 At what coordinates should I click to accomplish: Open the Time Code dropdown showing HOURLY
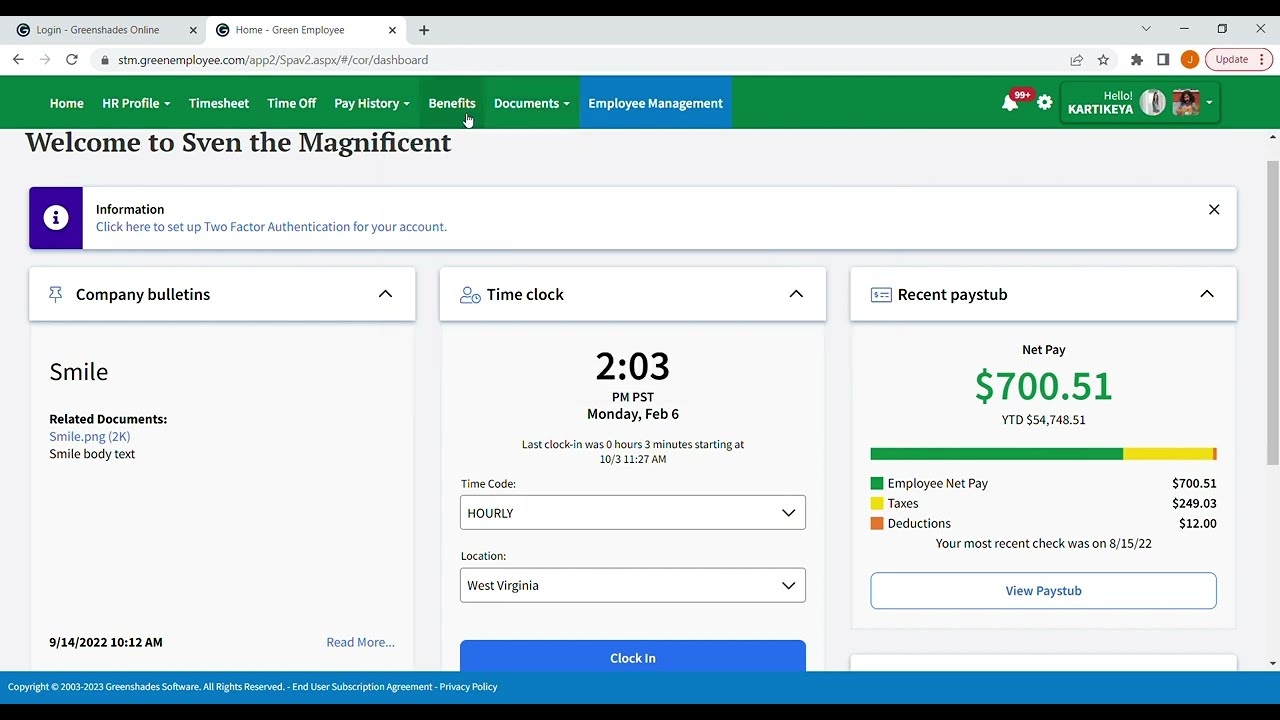pyautogui.click(x=632, y=512)
